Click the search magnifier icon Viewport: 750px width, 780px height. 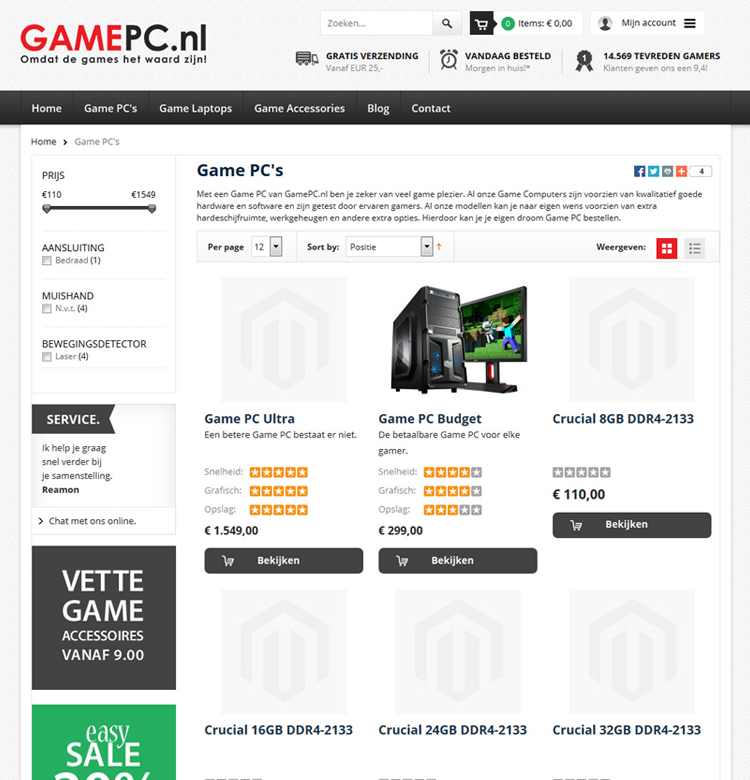tap(447, 23)
